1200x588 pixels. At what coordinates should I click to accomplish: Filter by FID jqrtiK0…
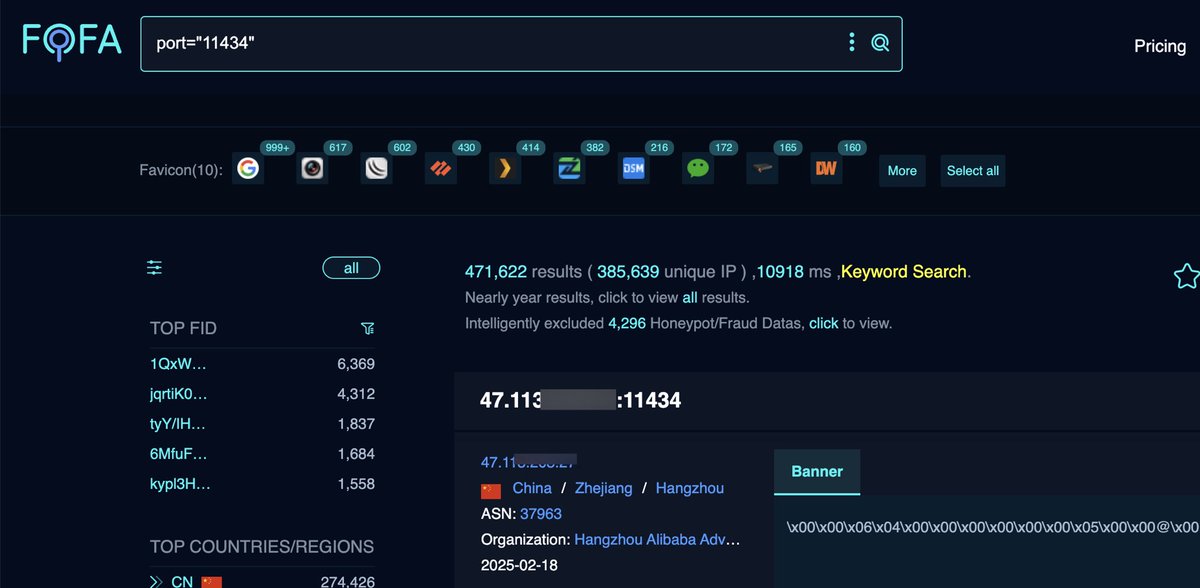(x=179, y=394)
